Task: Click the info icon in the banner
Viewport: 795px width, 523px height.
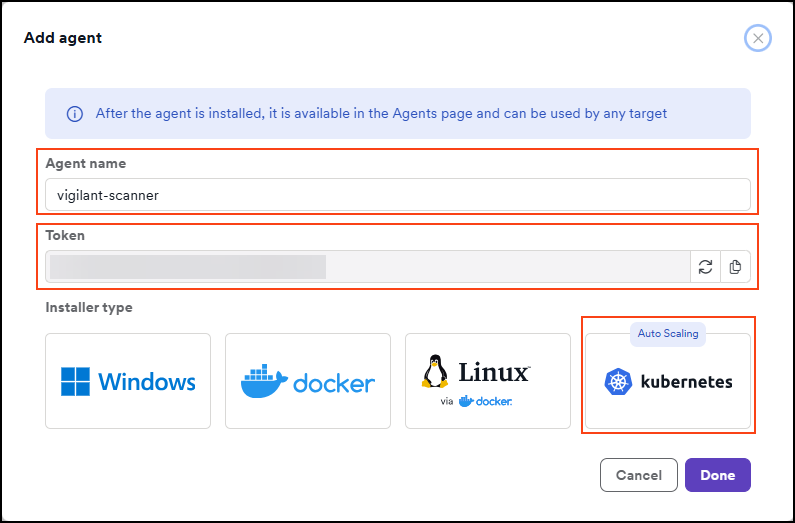Action: [x=74, y=114]
